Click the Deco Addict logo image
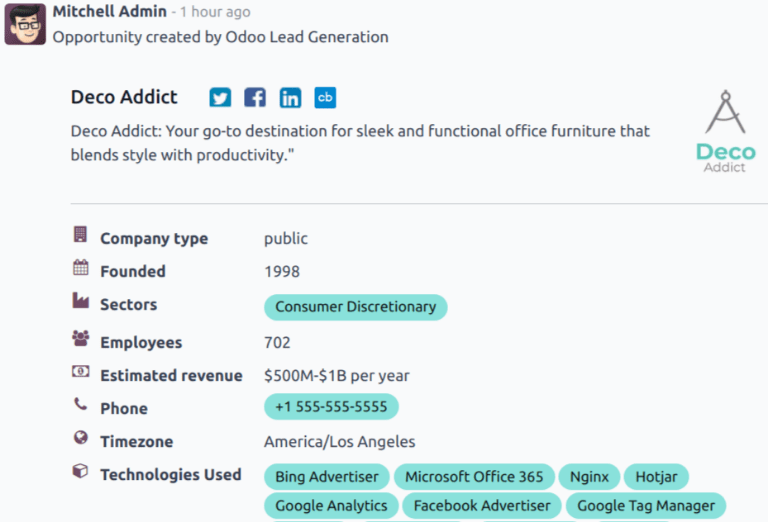768x522 pixels. tap(724, 132)
